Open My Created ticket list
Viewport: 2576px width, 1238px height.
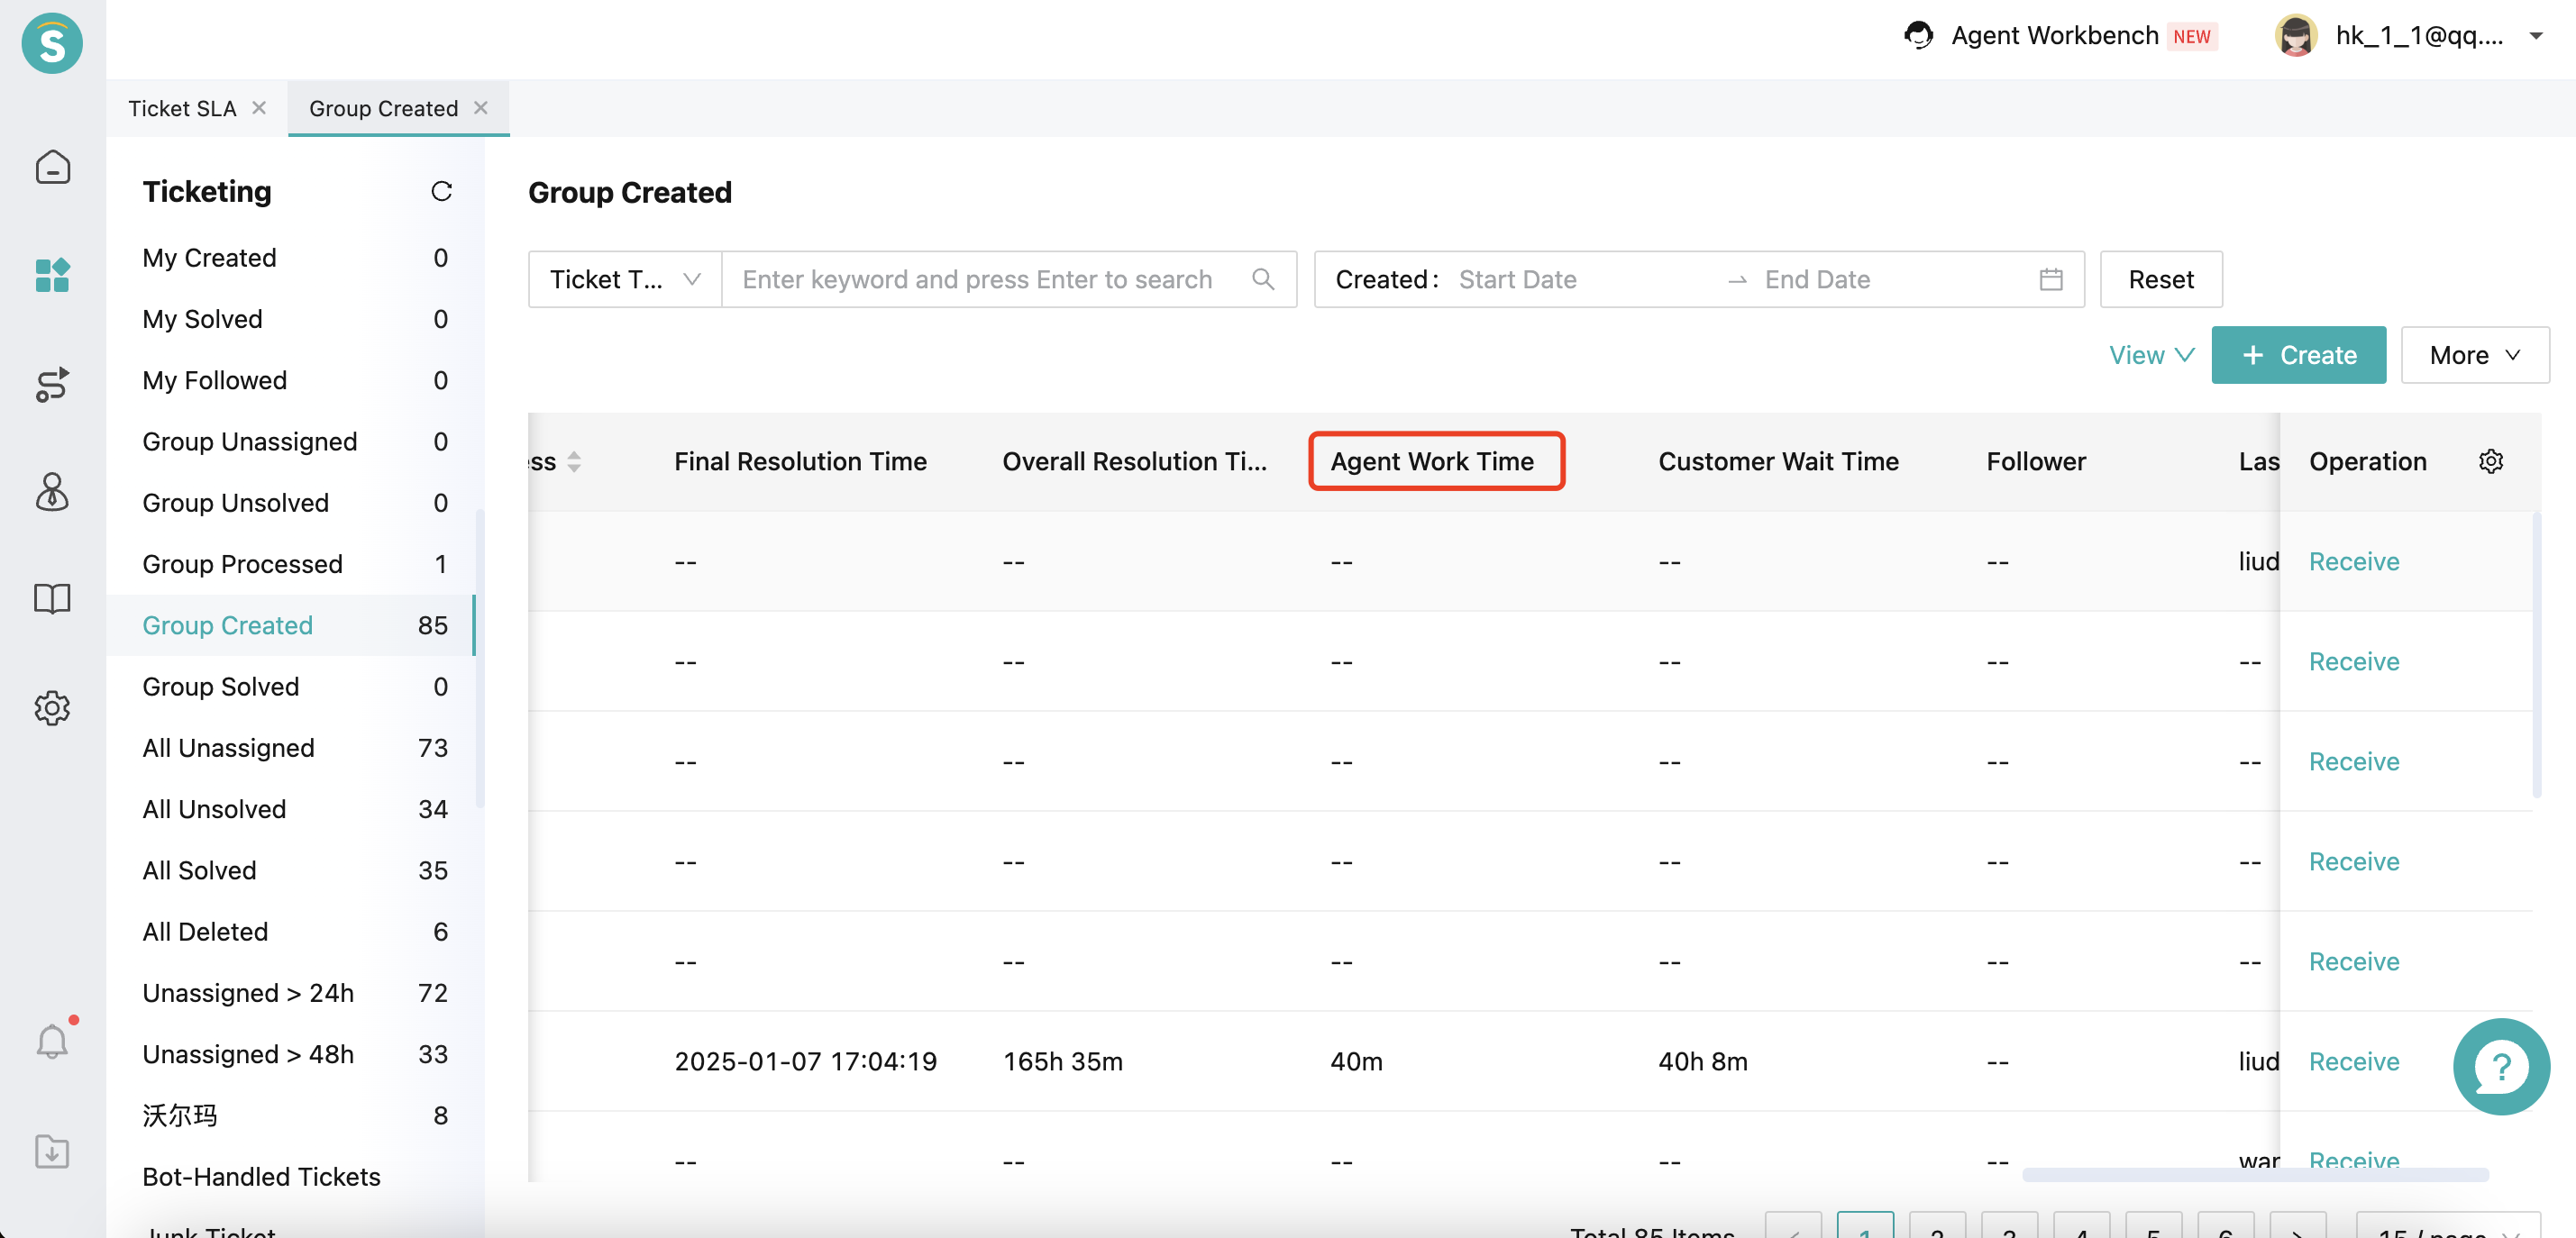pyautogui.click(x=294, y=258)
